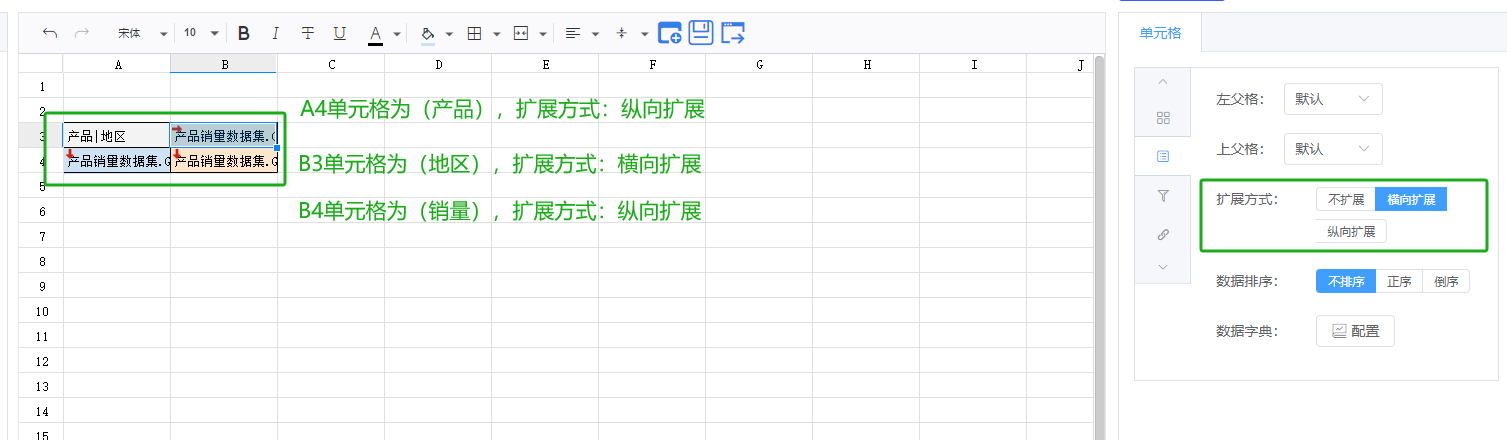Select cell B4 with 产品销量数据集

pyautogui.click(x=224, y=160)
